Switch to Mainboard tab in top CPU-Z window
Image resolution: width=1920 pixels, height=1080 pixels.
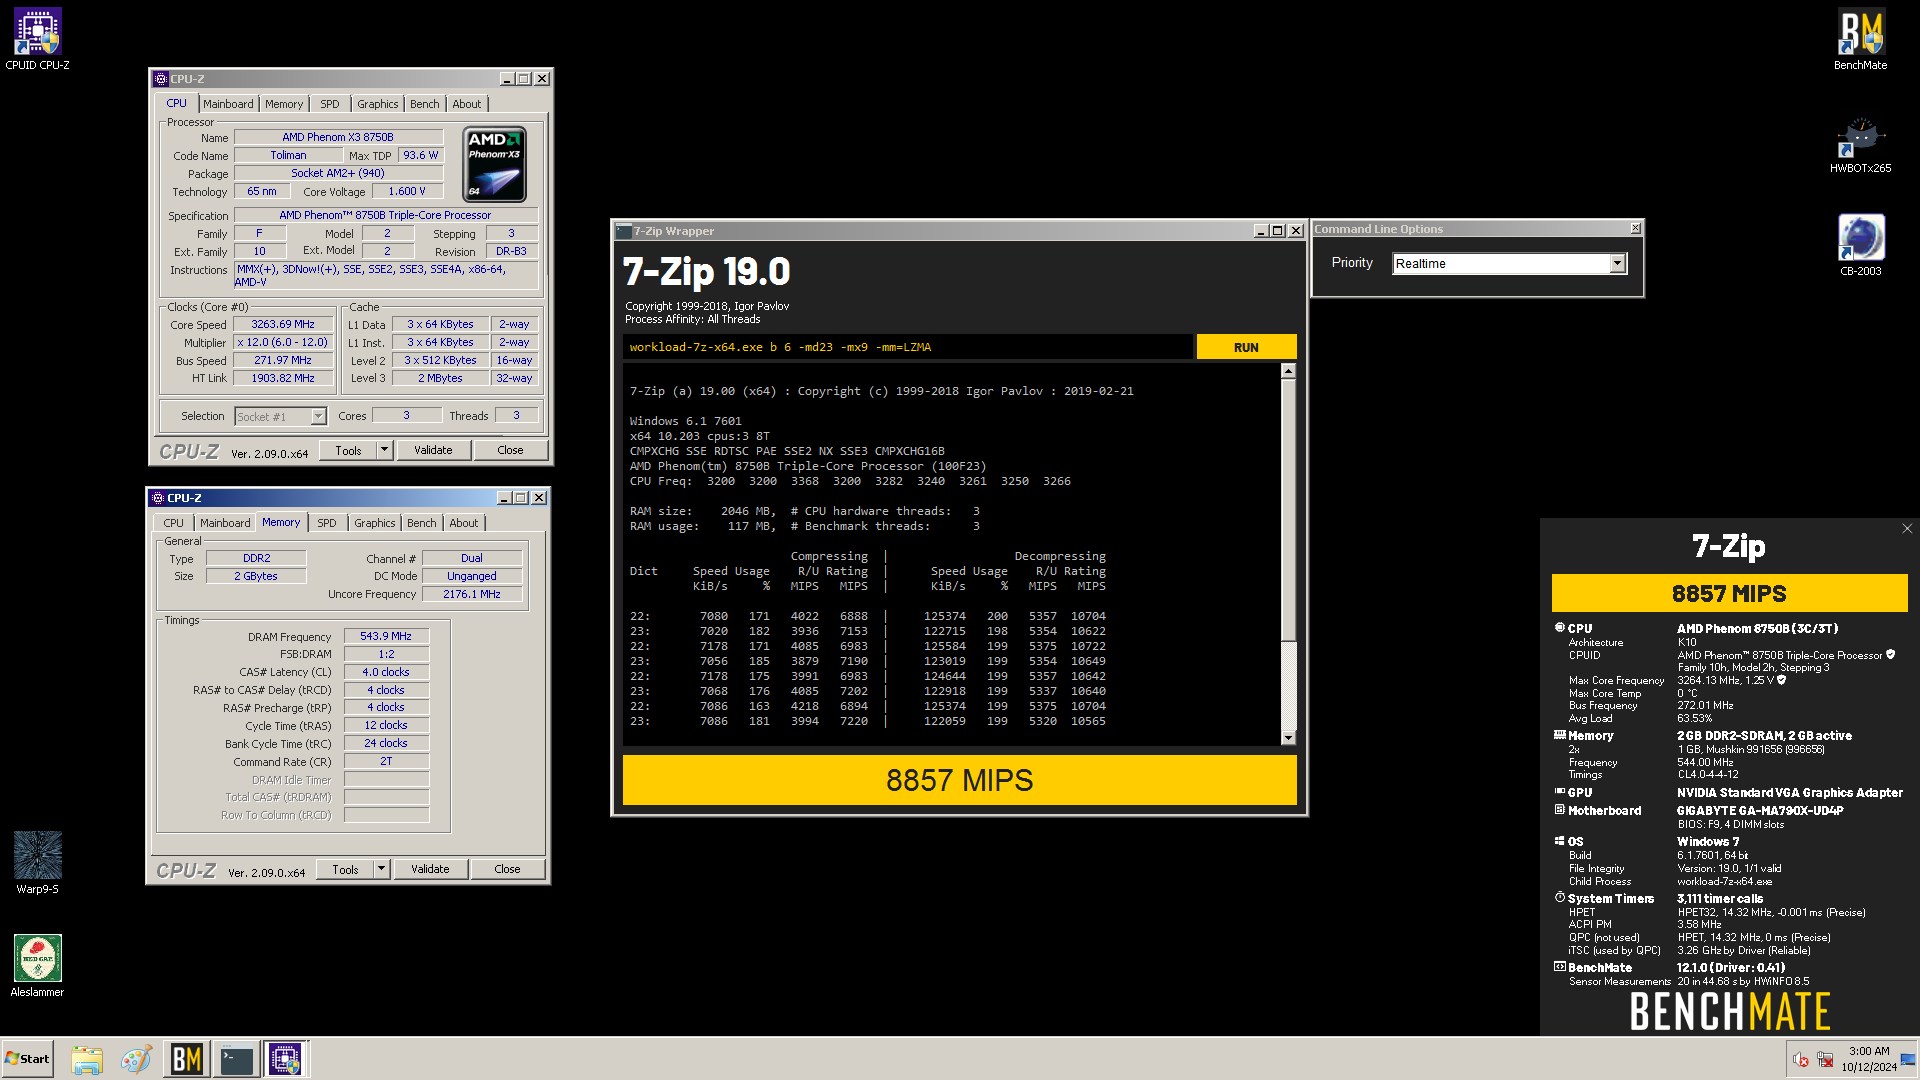(228, 104)
